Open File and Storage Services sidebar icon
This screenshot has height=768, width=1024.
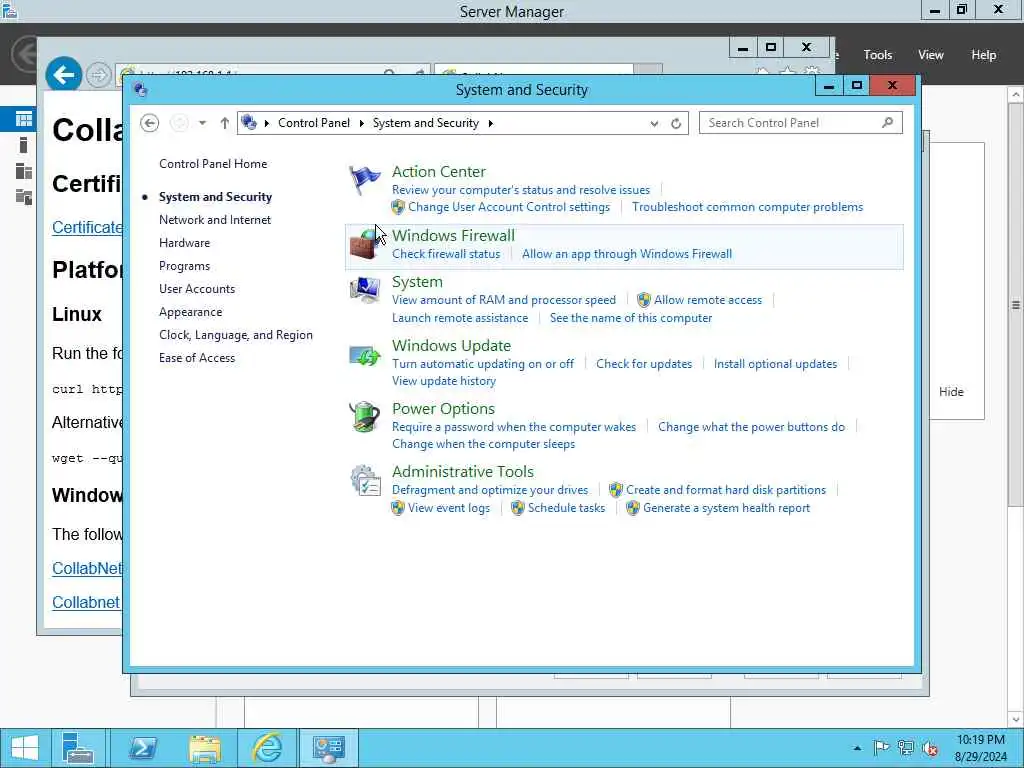tap(24, 197)
